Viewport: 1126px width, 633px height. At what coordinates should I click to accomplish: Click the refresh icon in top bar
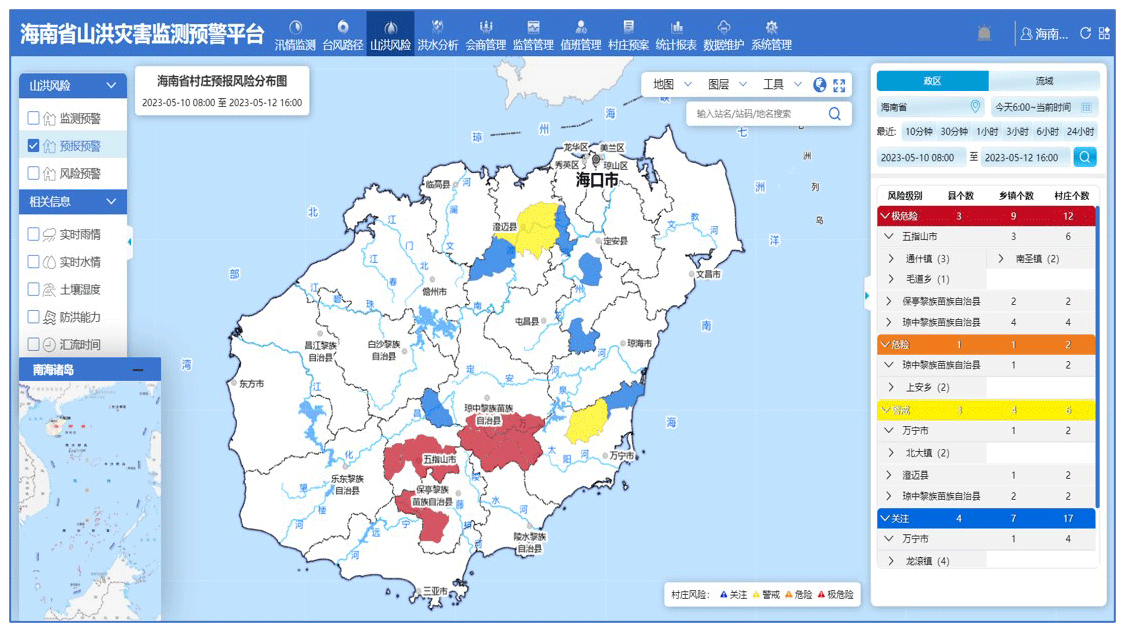(1085, 34)
